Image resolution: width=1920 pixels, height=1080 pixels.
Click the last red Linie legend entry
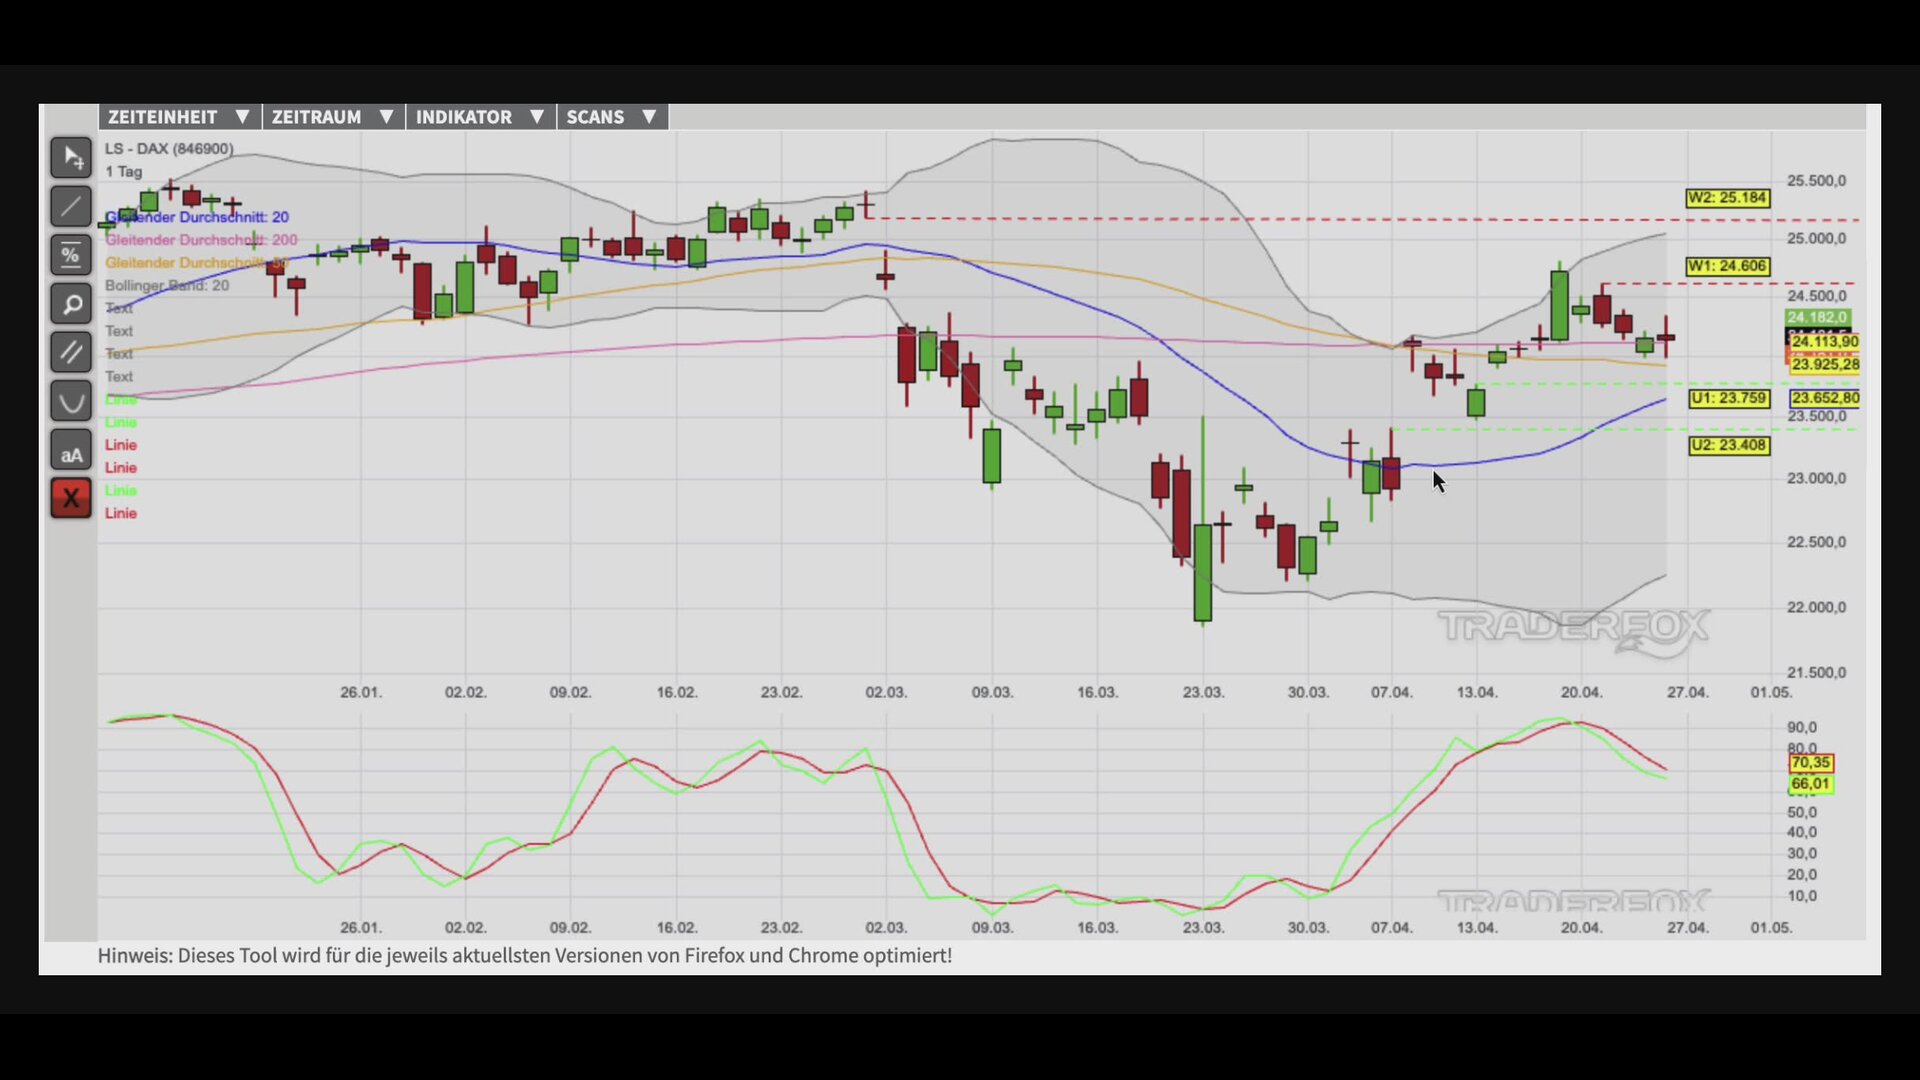pos(121,513)
